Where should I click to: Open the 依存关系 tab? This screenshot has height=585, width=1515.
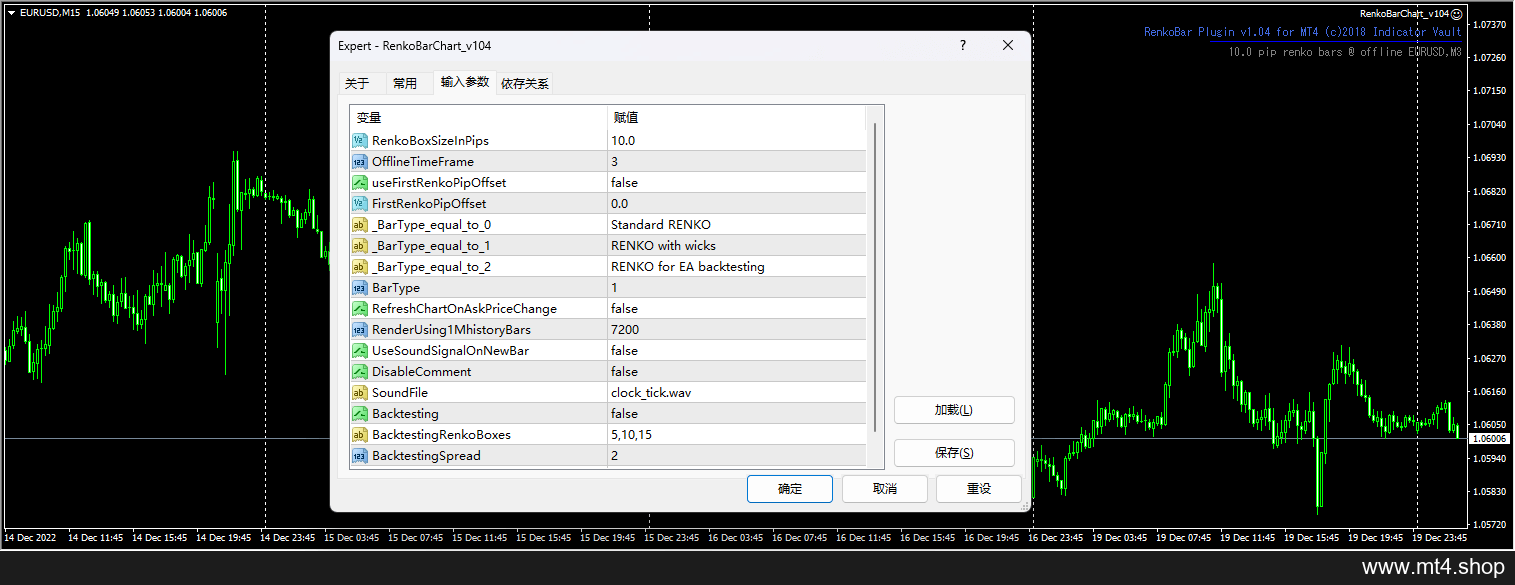click(525, 84)
